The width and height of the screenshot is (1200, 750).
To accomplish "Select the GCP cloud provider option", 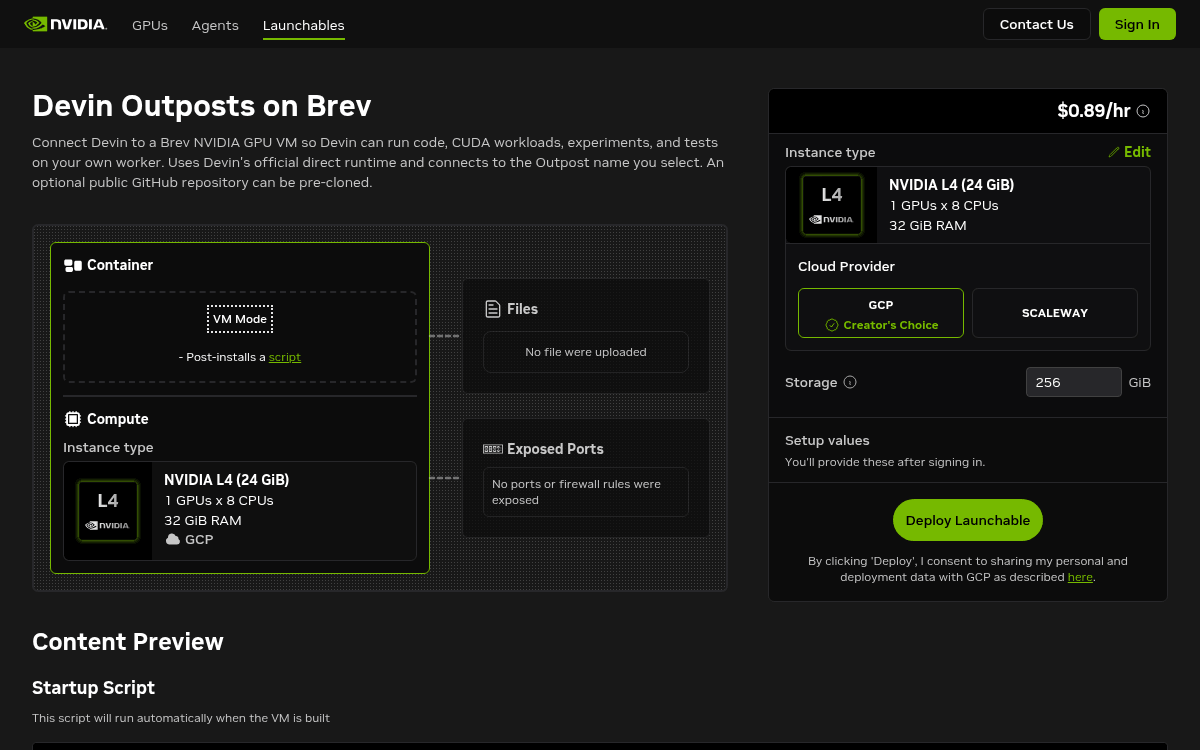I will click(x=881, y=313).
